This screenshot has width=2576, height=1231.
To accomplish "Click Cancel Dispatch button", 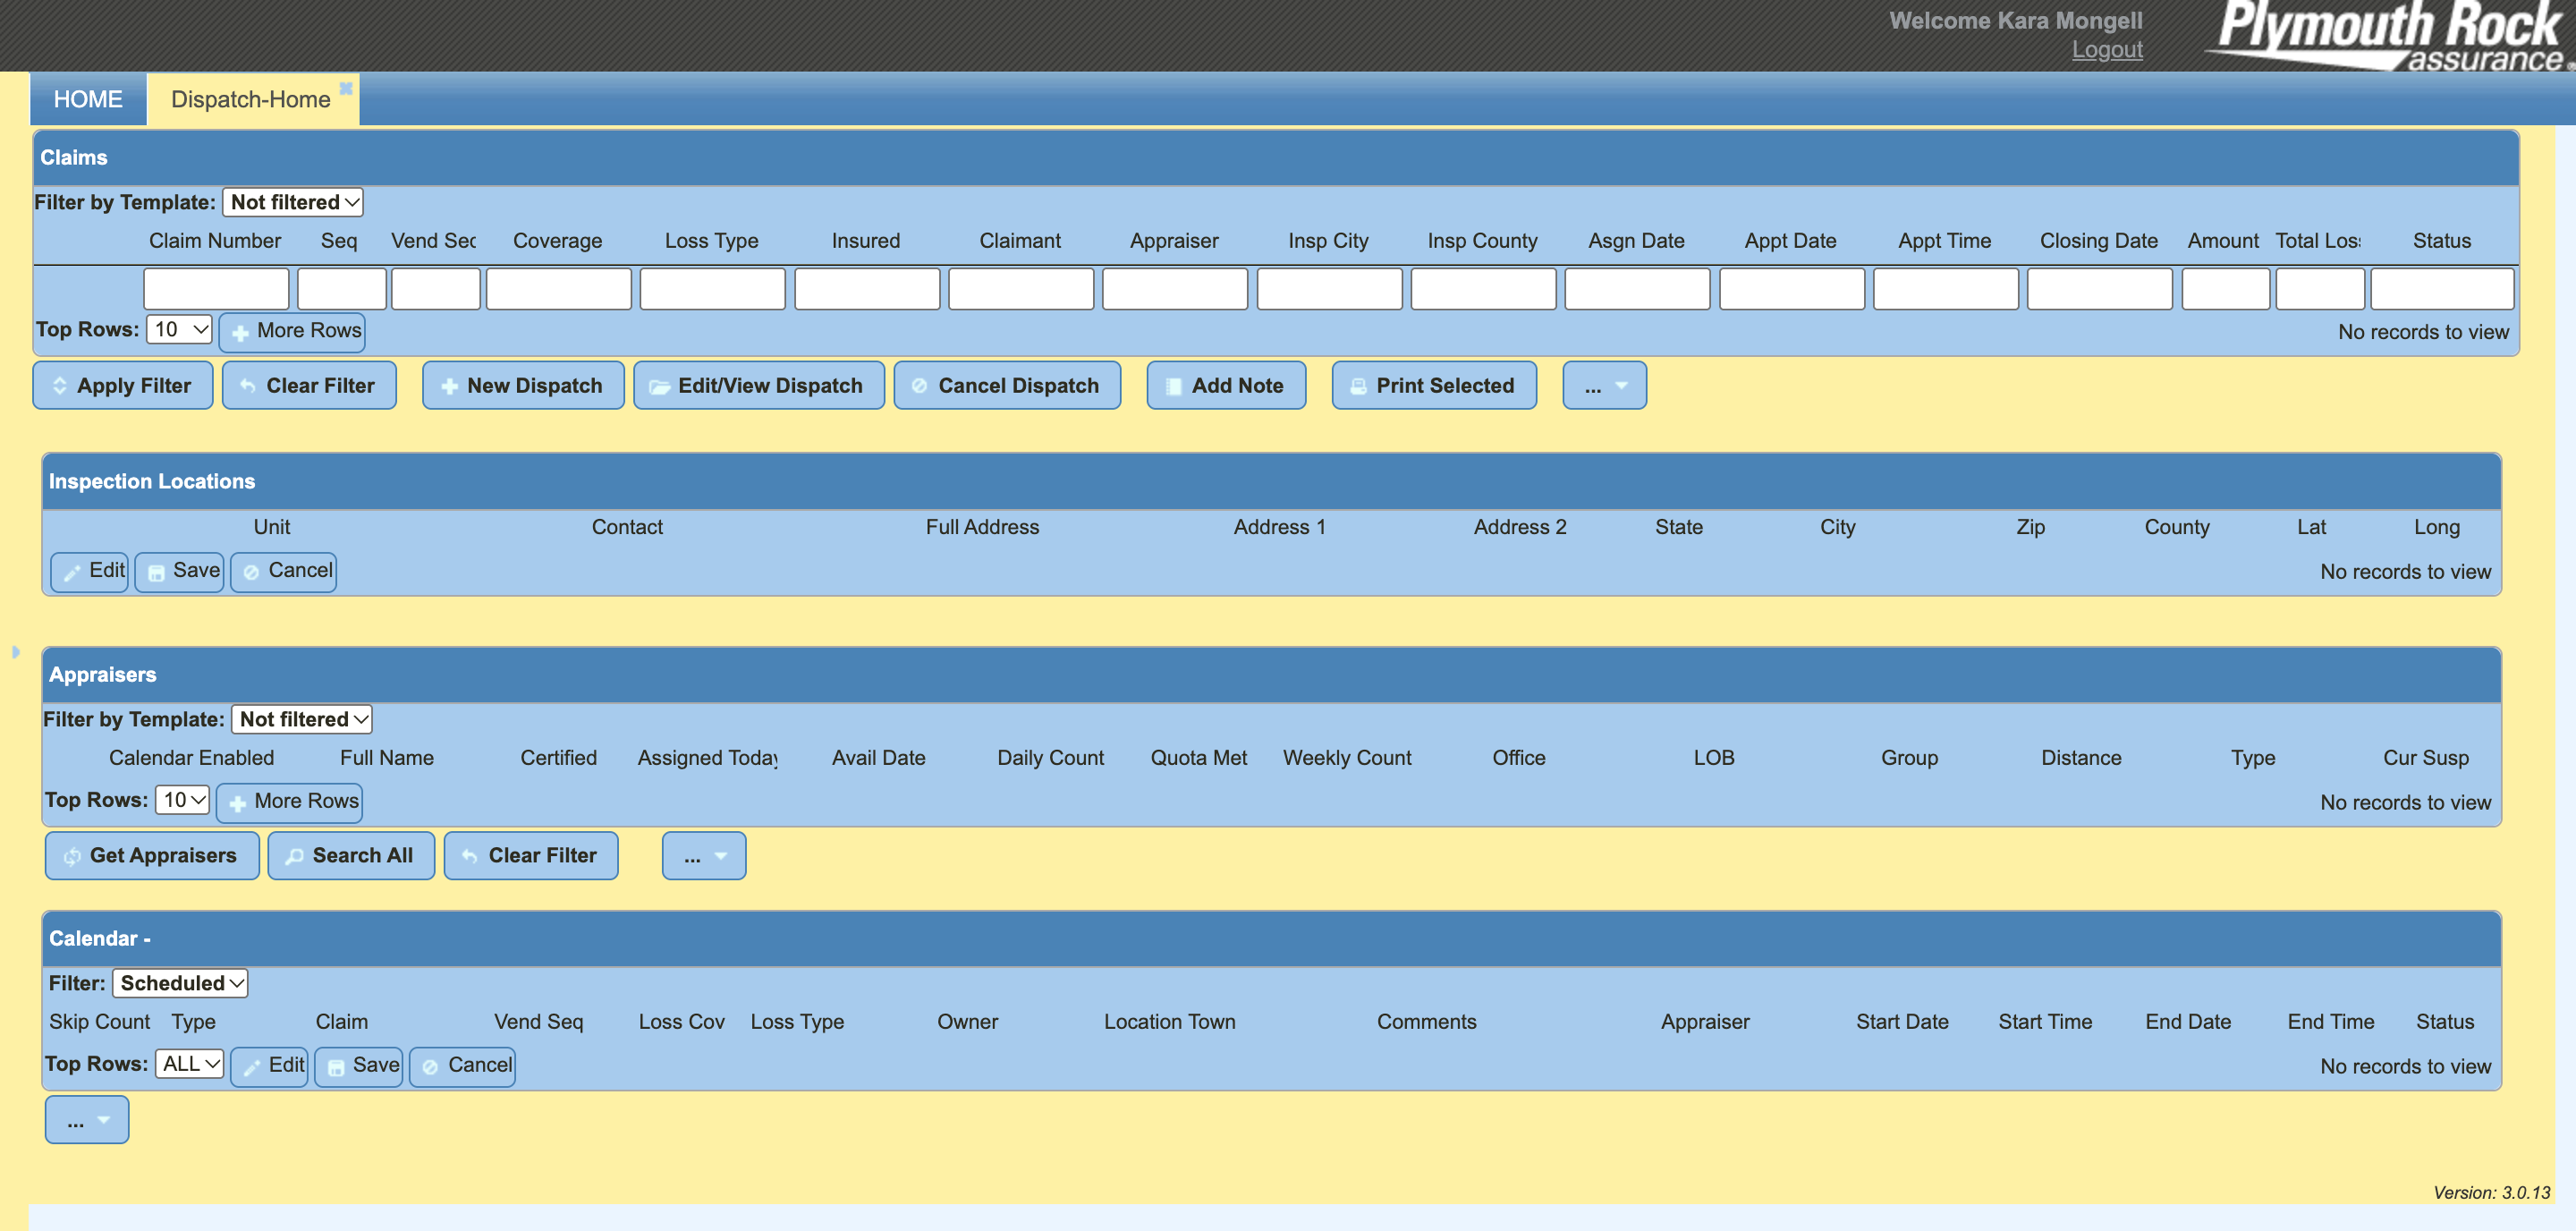I will [x=1007, y=385].
